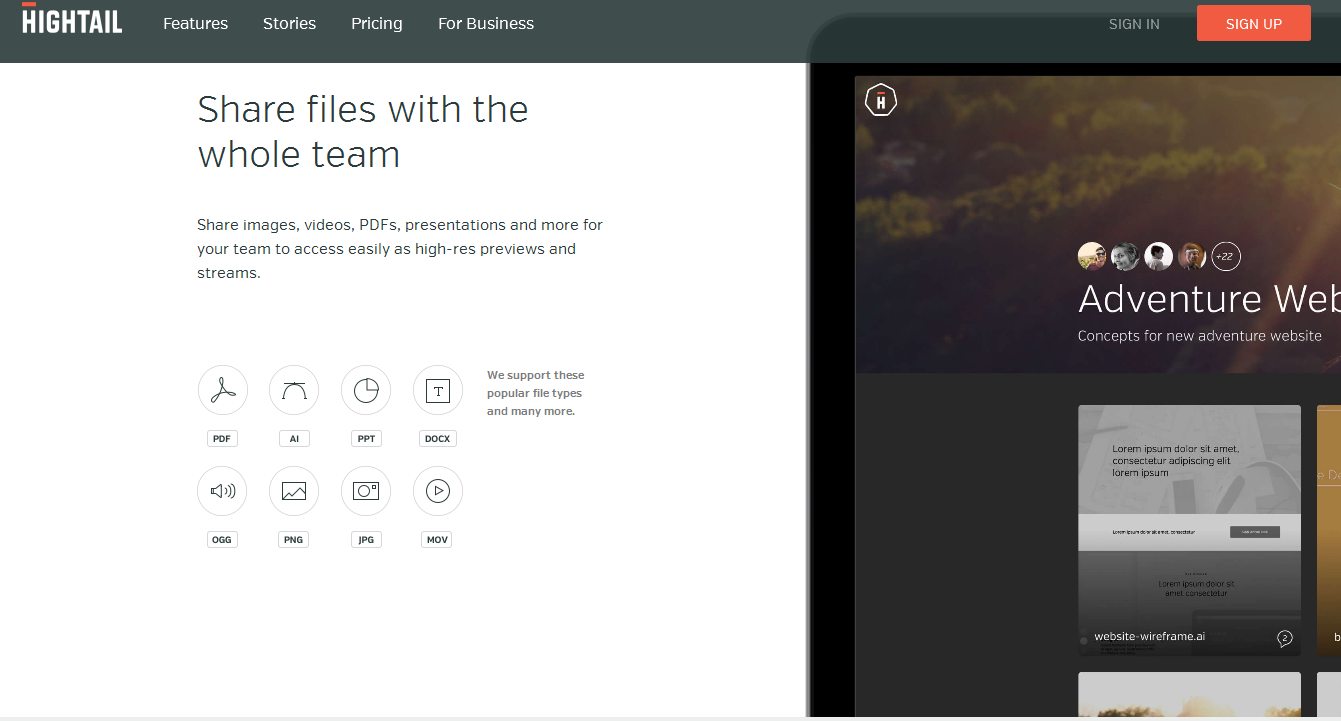1341x721 pixels.
Task: Navigate to For Business
Action: [486, 23]
